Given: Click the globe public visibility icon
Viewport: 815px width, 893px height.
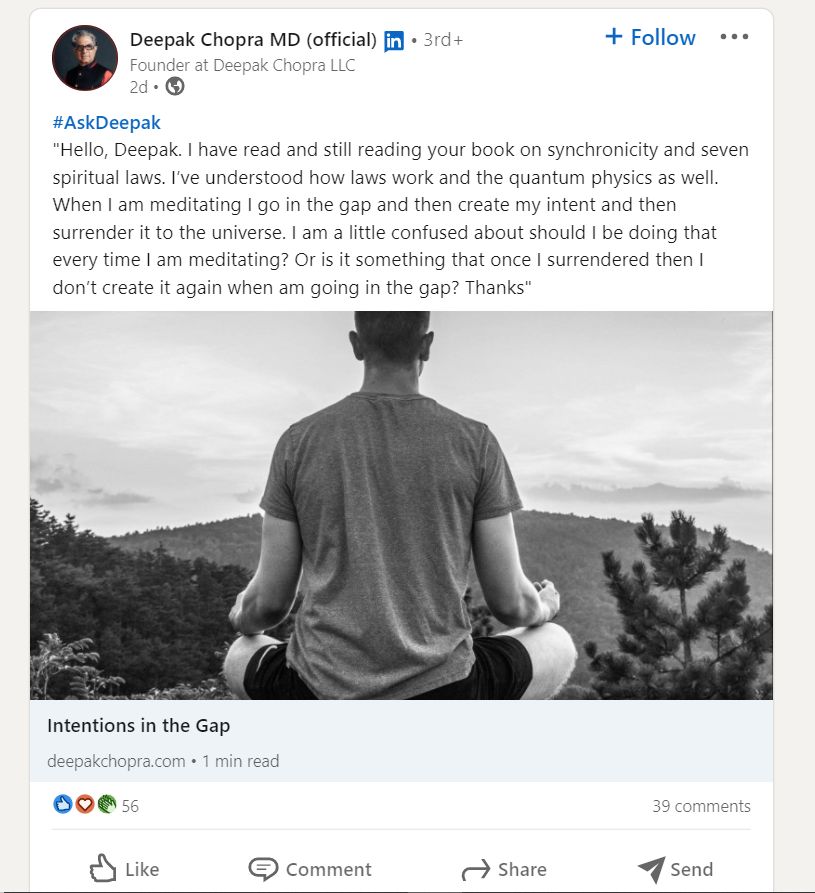Looking at the screenshot, I should [x=175, y=87].
